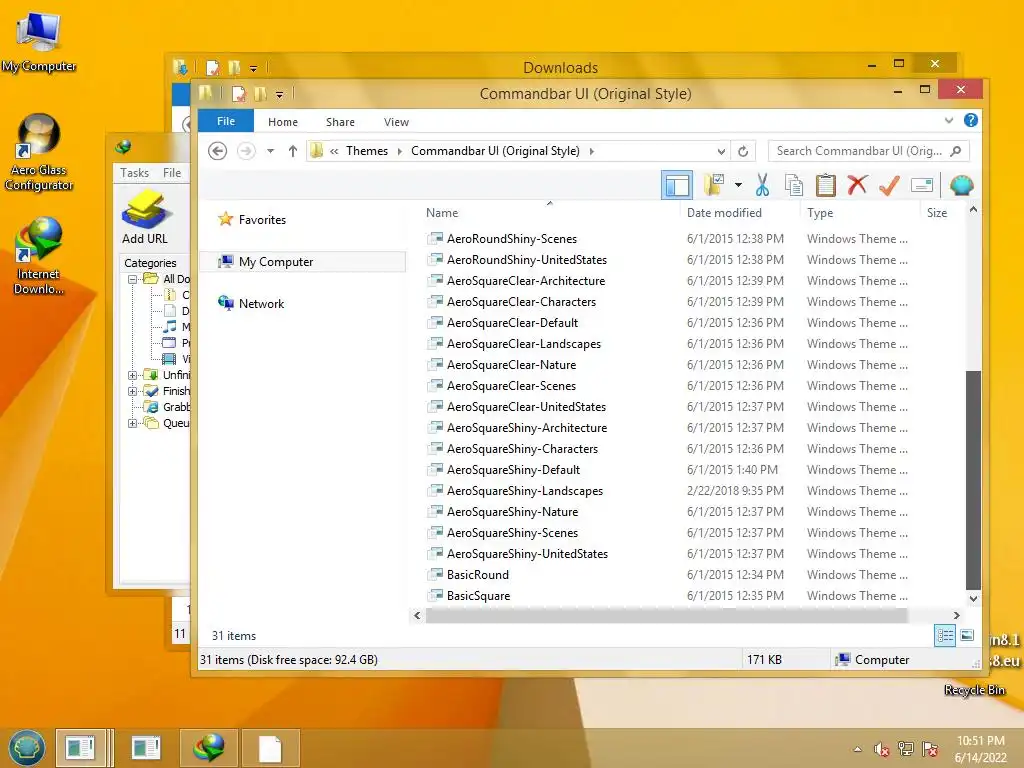Expand the chevron after Commandbar UI breadcrumb
The width and height of the screenshot is (1024, 768).
(592, 152)
